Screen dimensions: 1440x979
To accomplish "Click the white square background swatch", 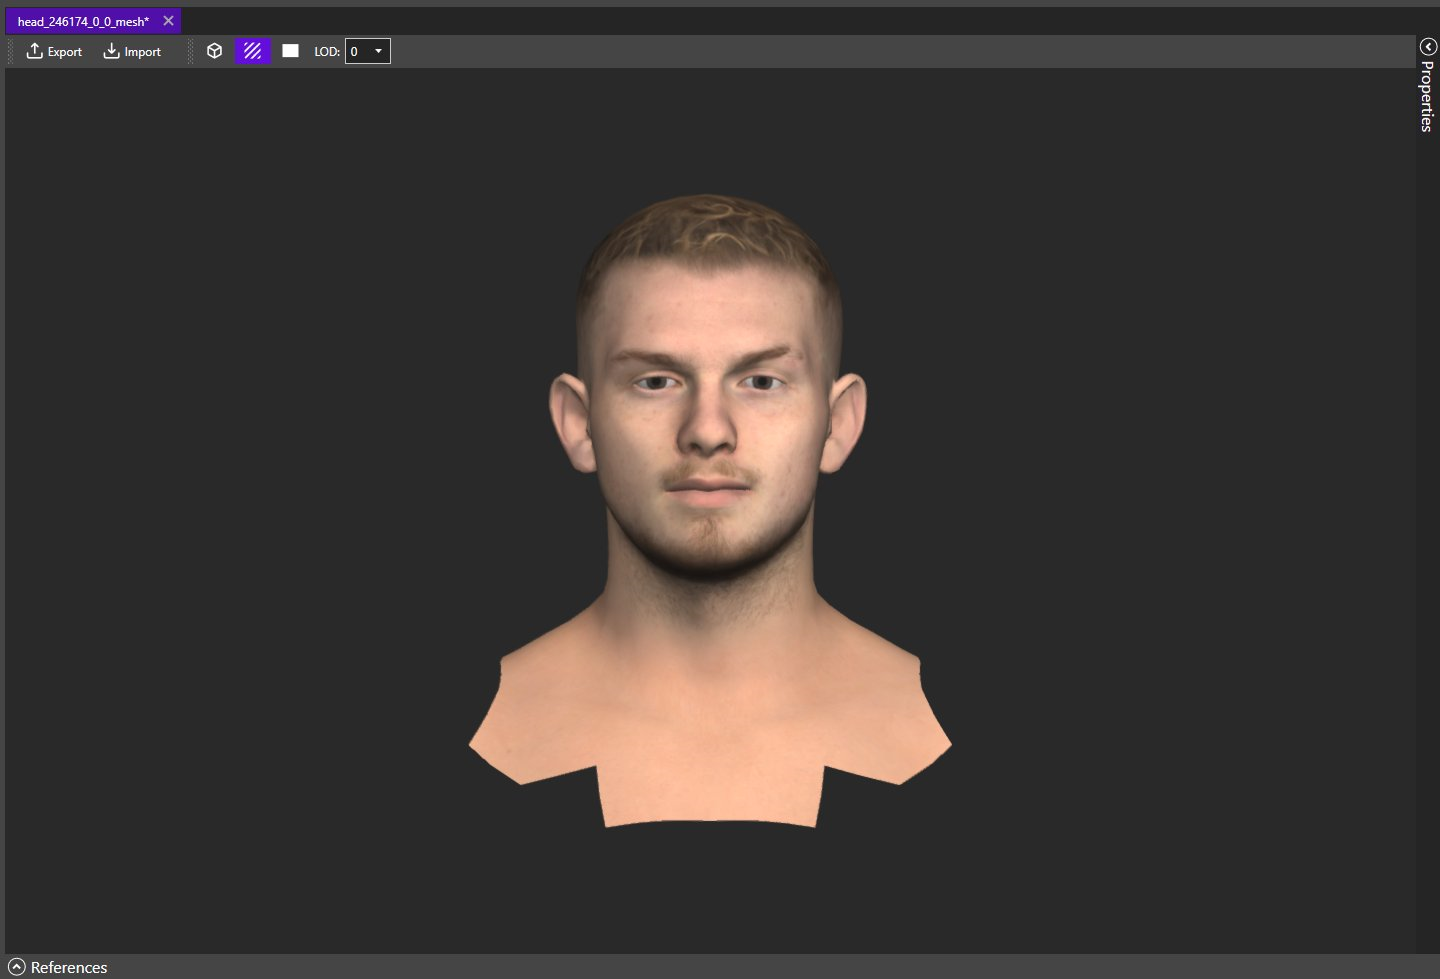I will tap(290, 51).
